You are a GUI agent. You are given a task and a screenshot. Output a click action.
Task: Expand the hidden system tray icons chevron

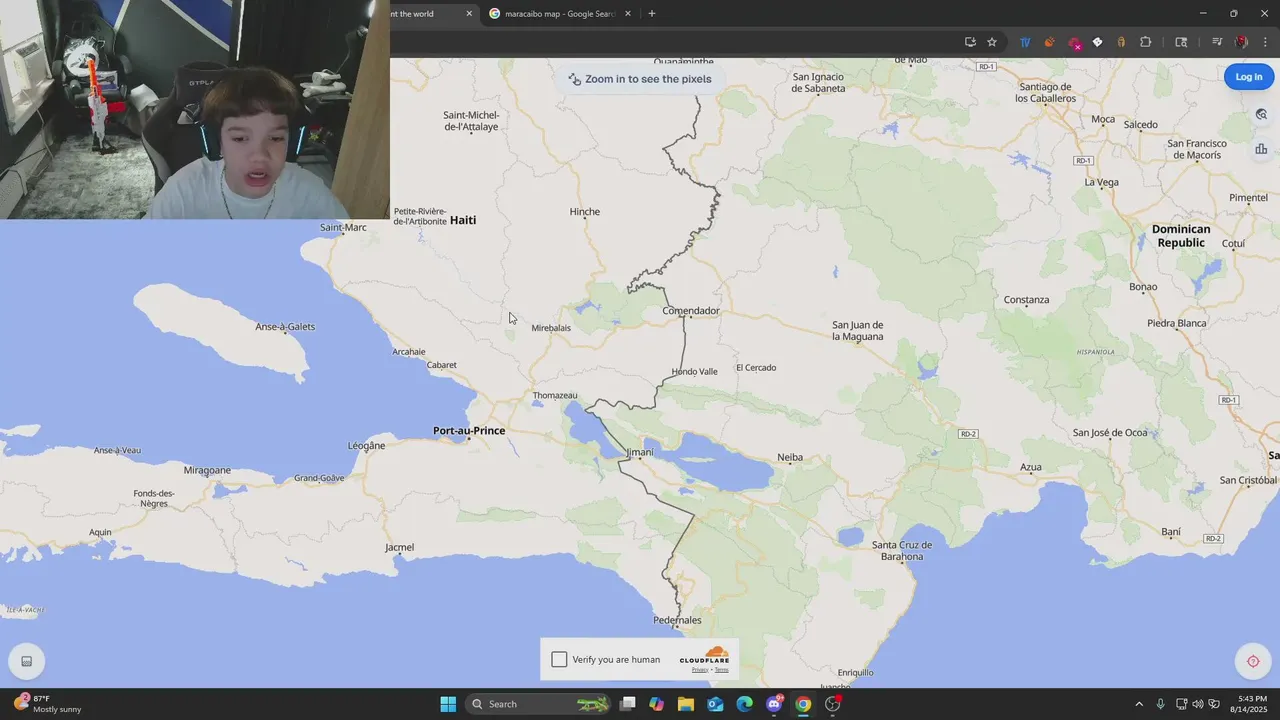point(1138,704)
